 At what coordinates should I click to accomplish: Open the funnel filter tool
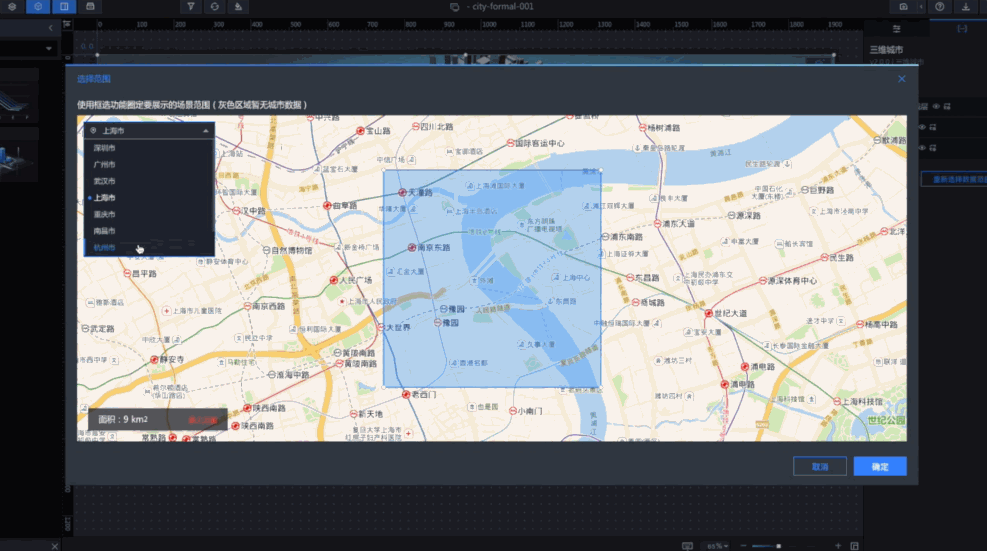coord(190,6)
